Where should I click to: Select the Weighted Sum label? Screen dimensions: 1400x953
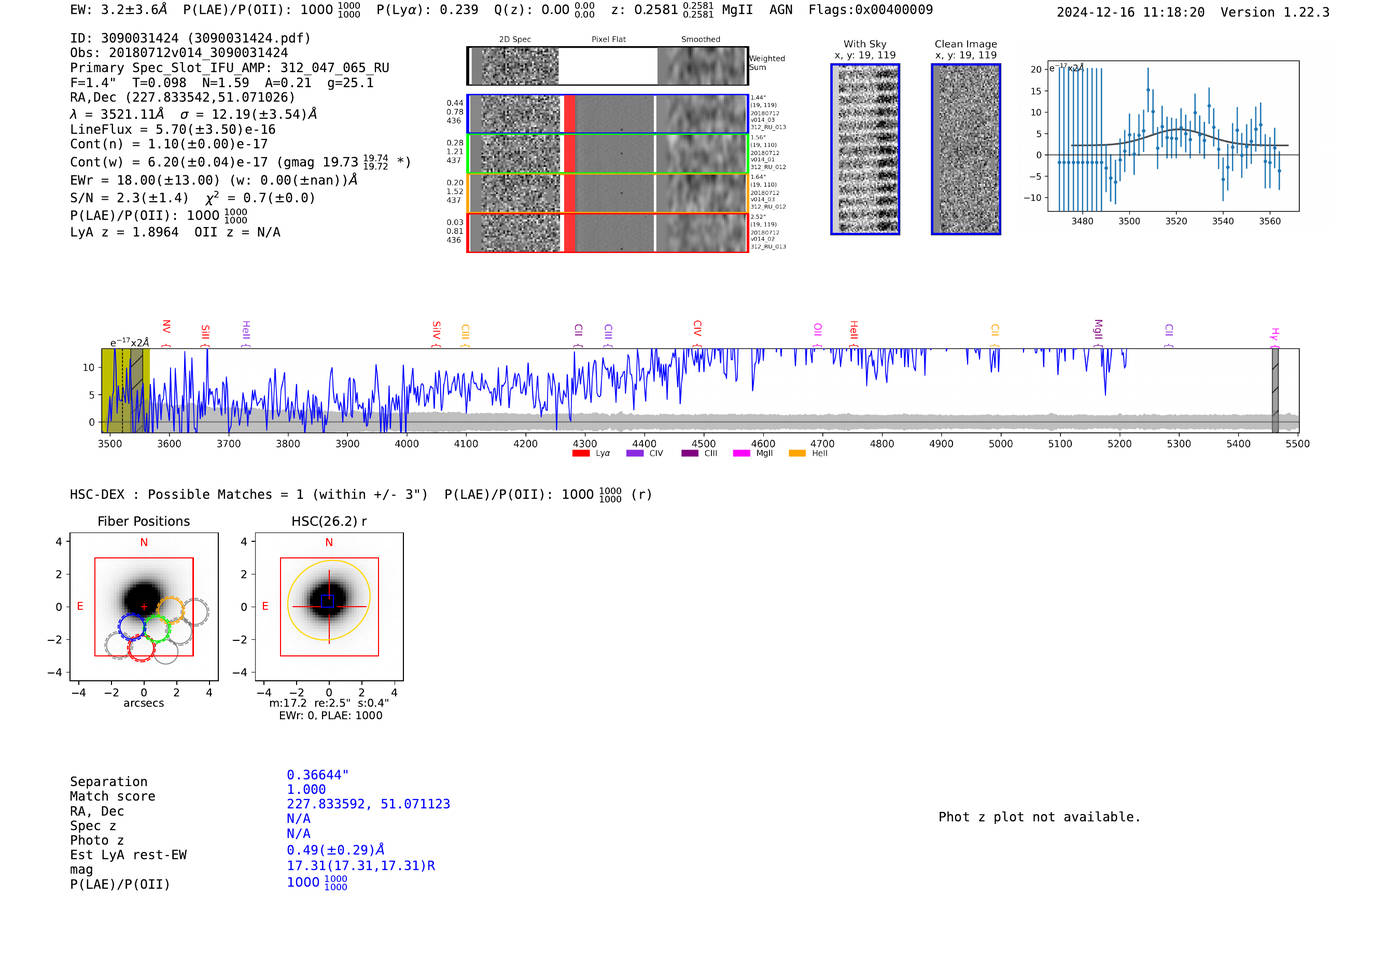click(x=767, y=63)
